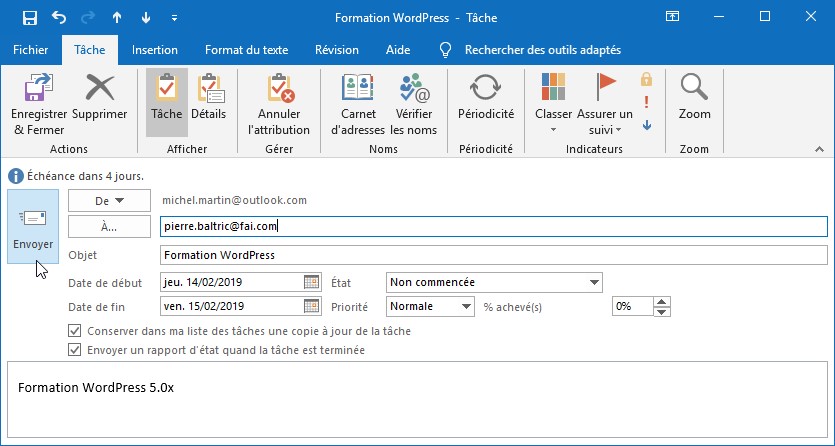The image size is (835, 446).
Task: Open the Détails view
Action: [x=209, y=90]
